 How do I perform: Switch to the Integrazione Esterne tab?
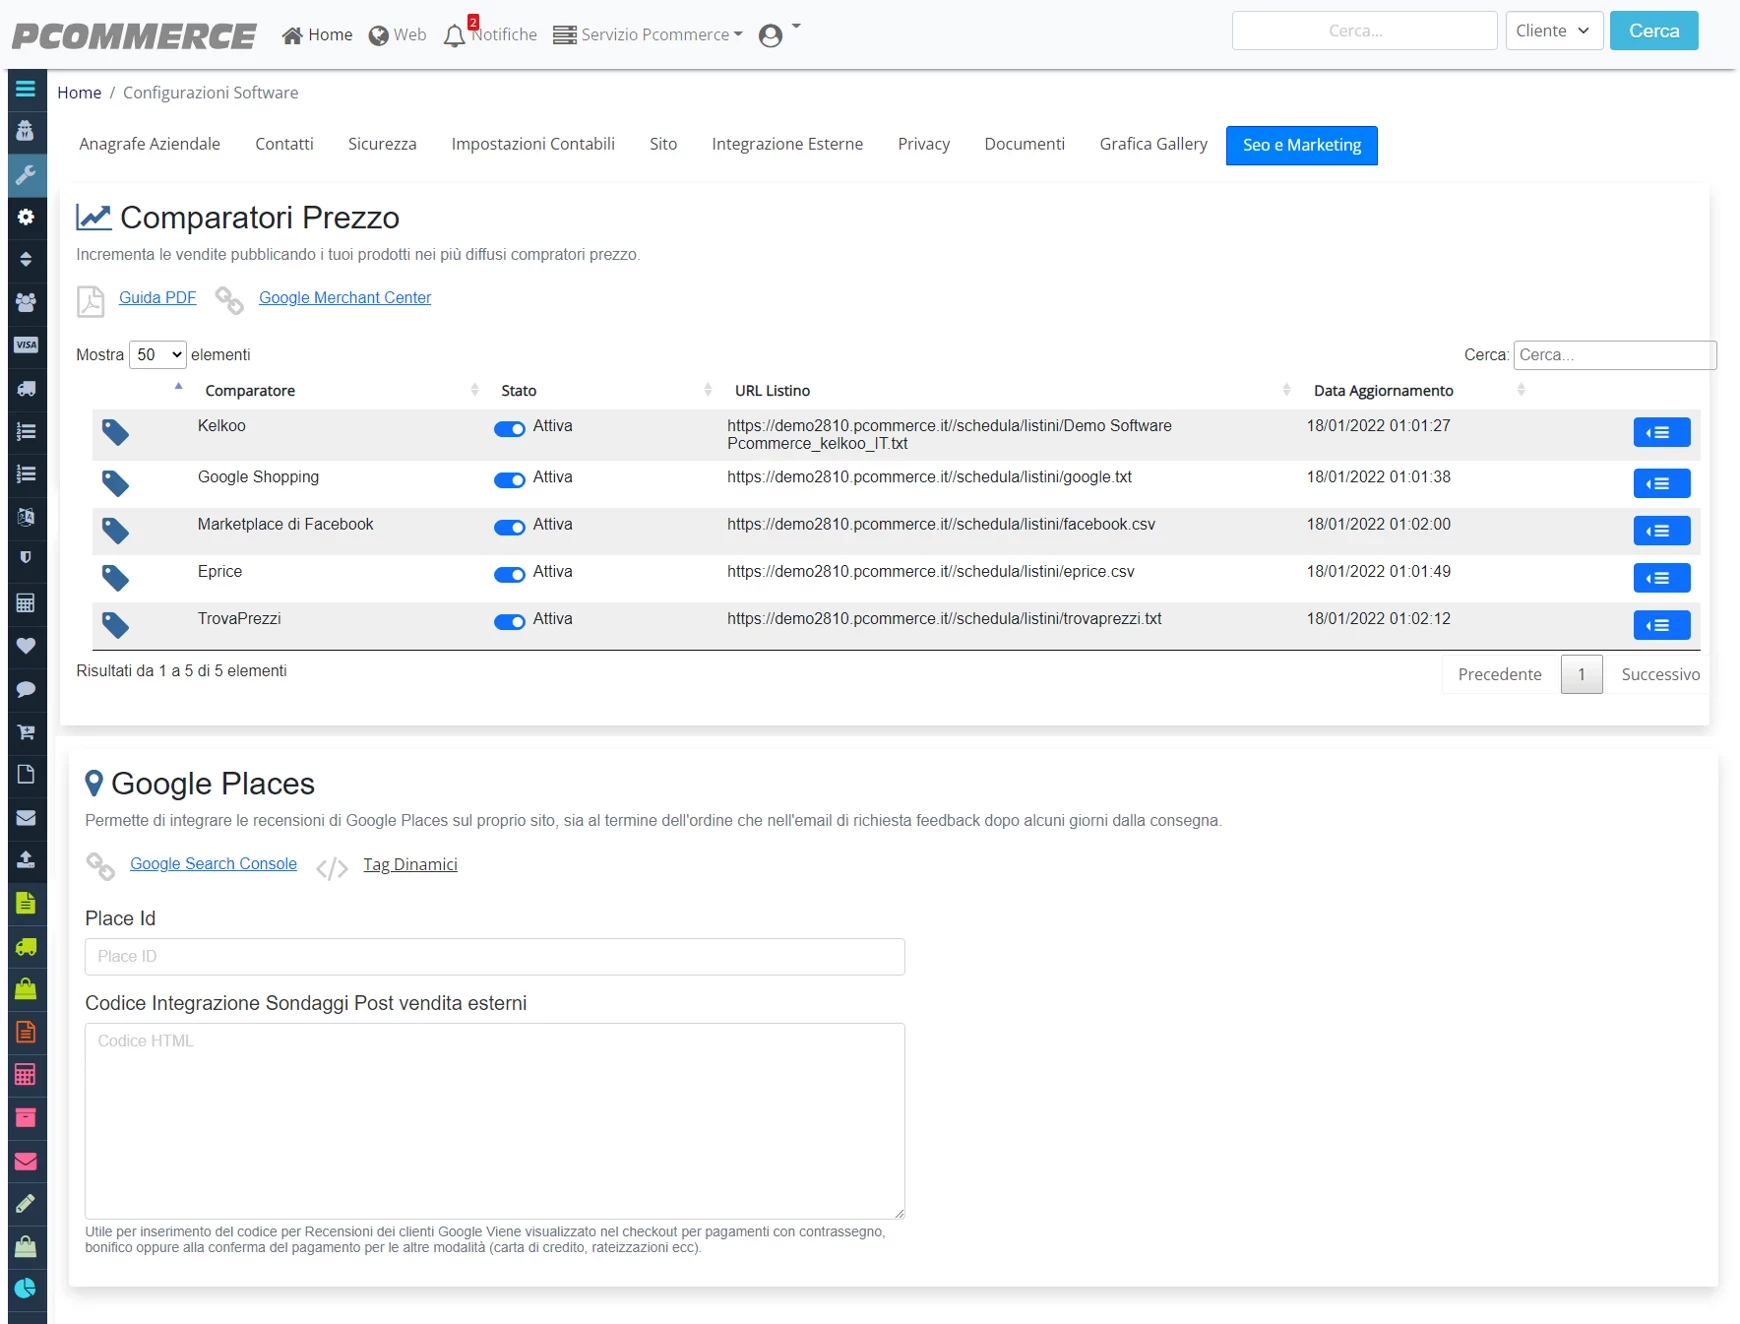pyautogui.click(x=787, y=144)
